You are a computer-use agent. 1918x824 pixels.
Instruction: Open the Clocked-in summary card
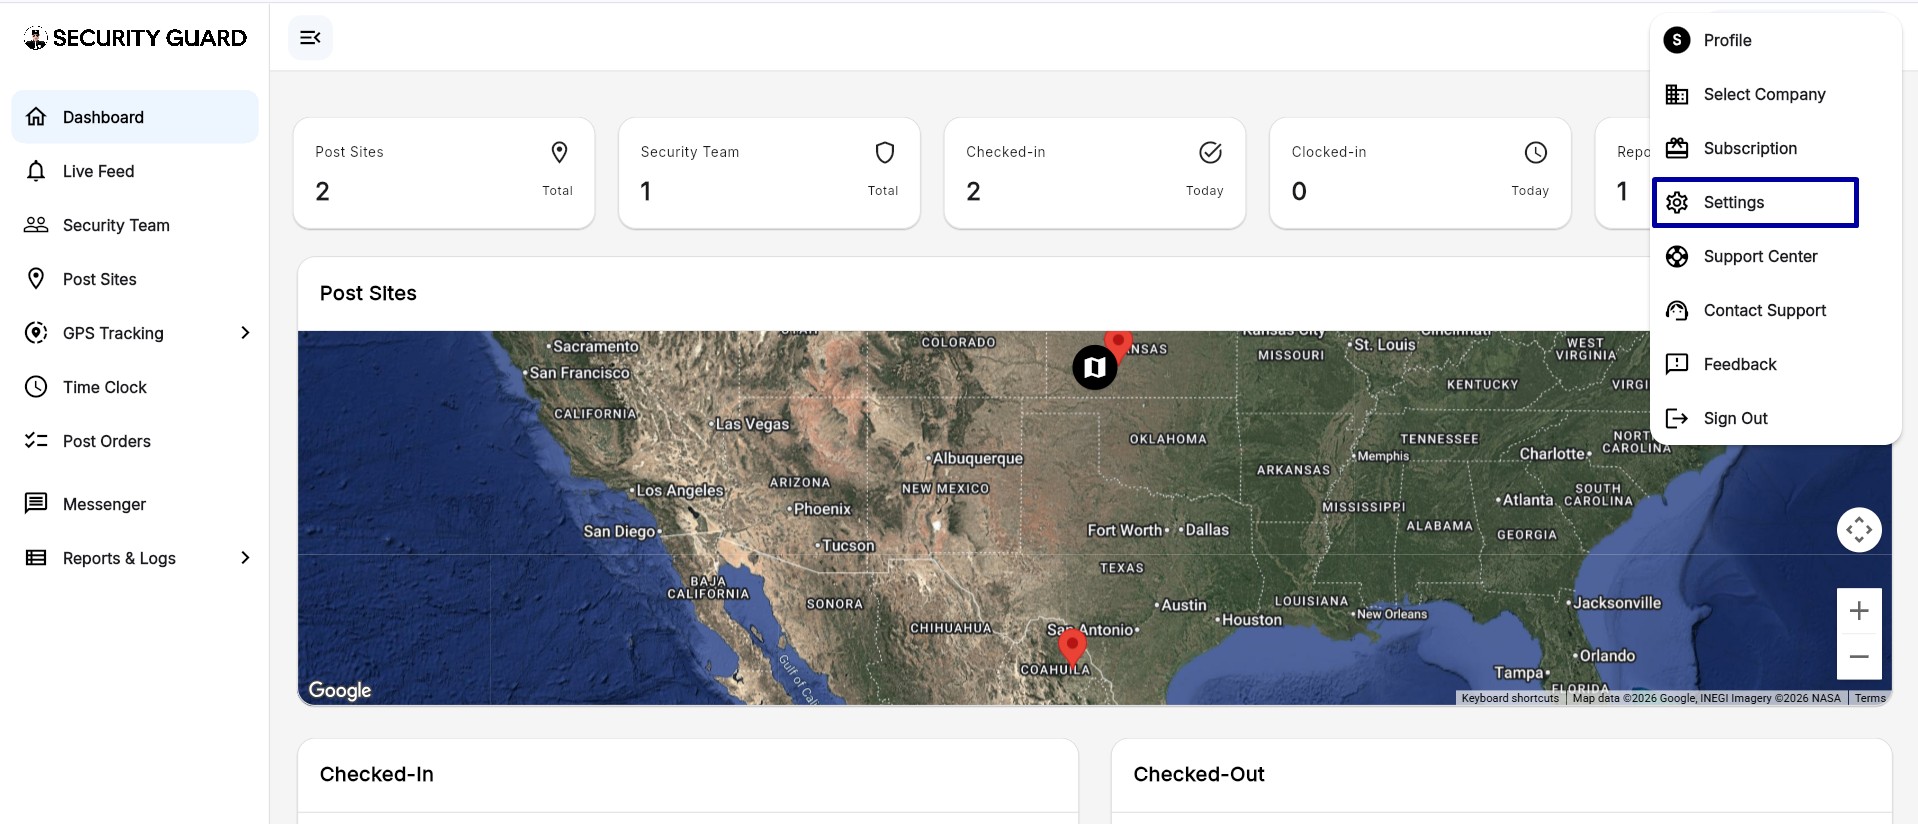click(x=1420, y=173)
